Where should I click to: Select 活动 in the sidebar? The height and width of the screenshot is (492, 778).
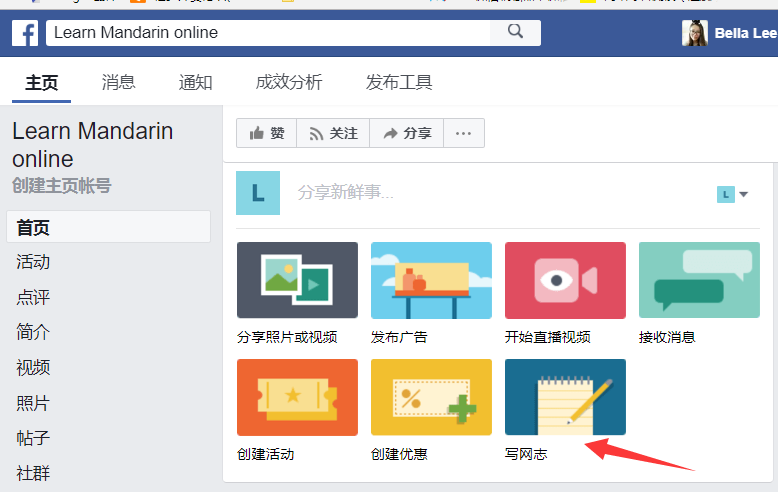[33, 262]
